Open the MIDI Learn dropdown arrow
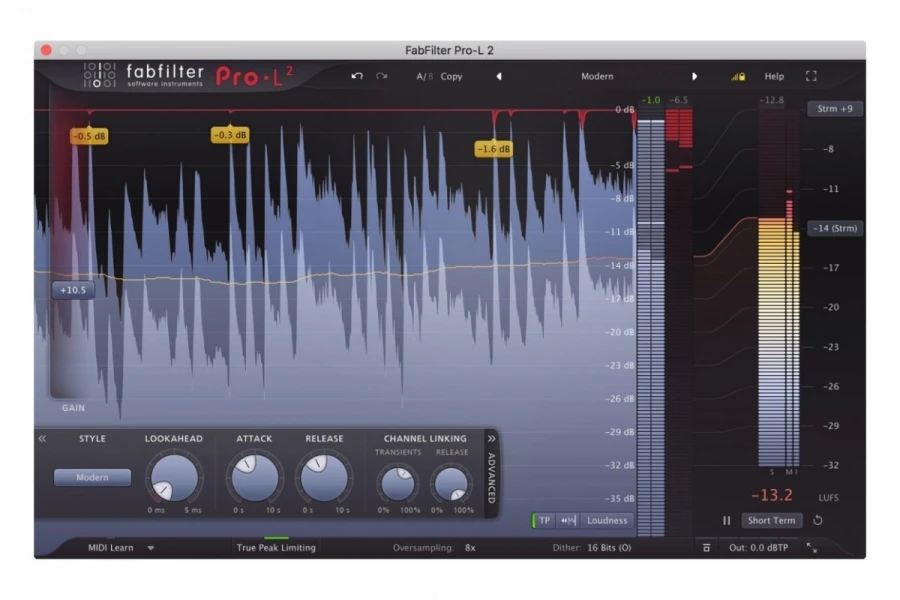This screenshot has height=600, width=900. pyautogui.click(x=150, y=548)
